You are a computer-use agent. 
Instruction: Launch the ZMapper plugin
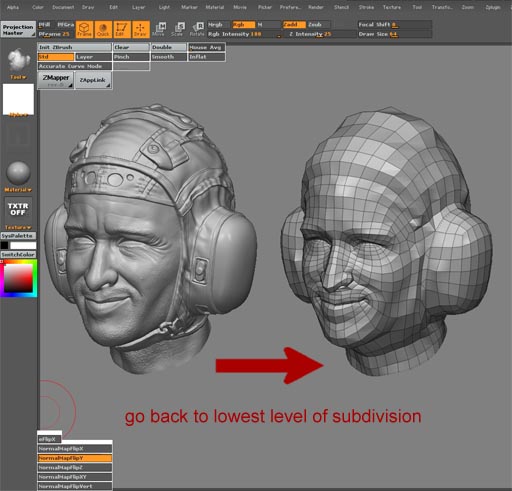(56, 80)
